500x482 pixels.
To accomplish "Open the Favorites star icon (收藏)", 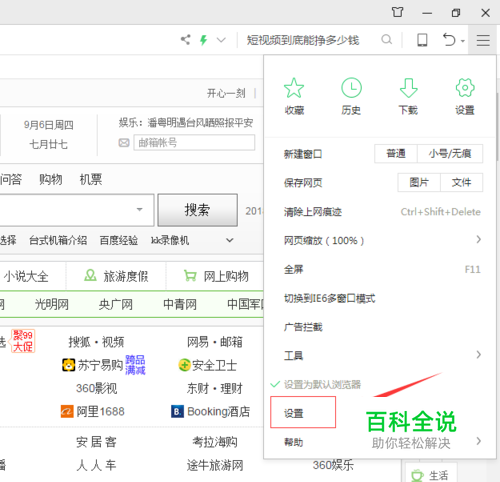I will (294, 88).
